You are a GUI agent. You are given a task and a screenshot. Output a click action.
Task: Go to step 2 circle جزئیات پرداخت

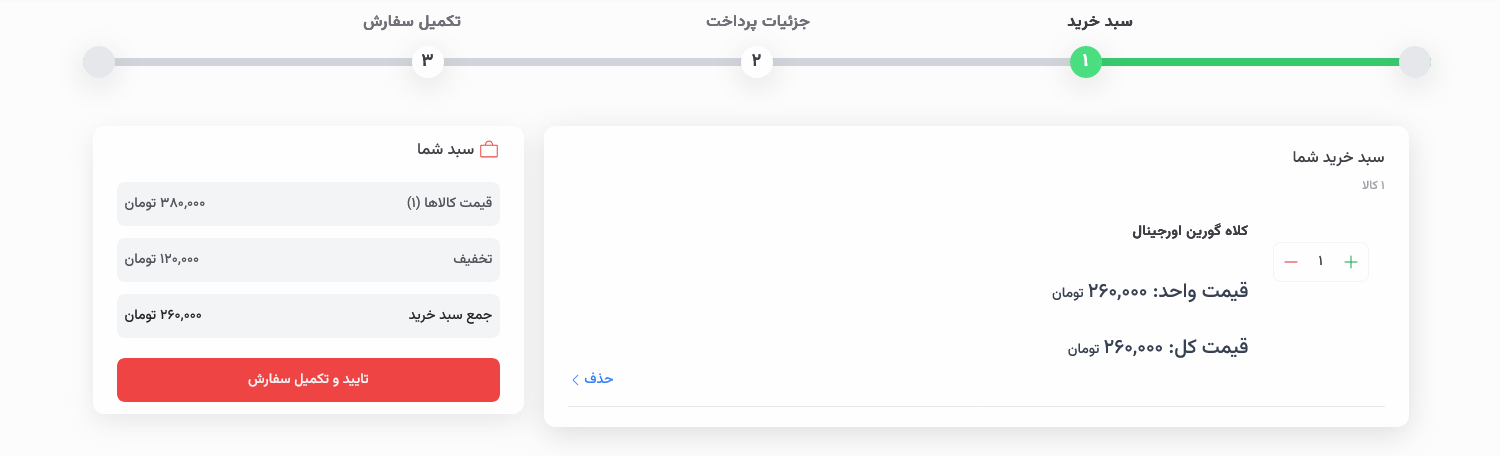click(x=757, y=62)
